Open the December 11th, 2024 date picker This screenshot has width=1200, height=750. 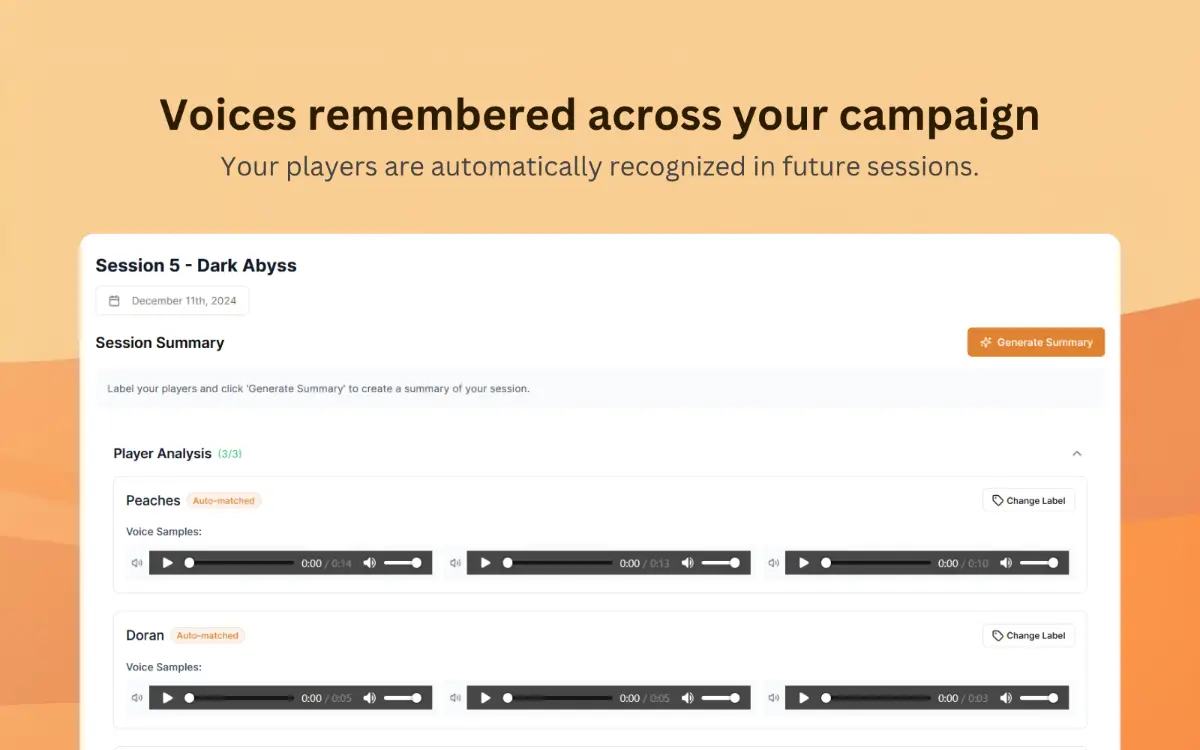pos(172,301)
